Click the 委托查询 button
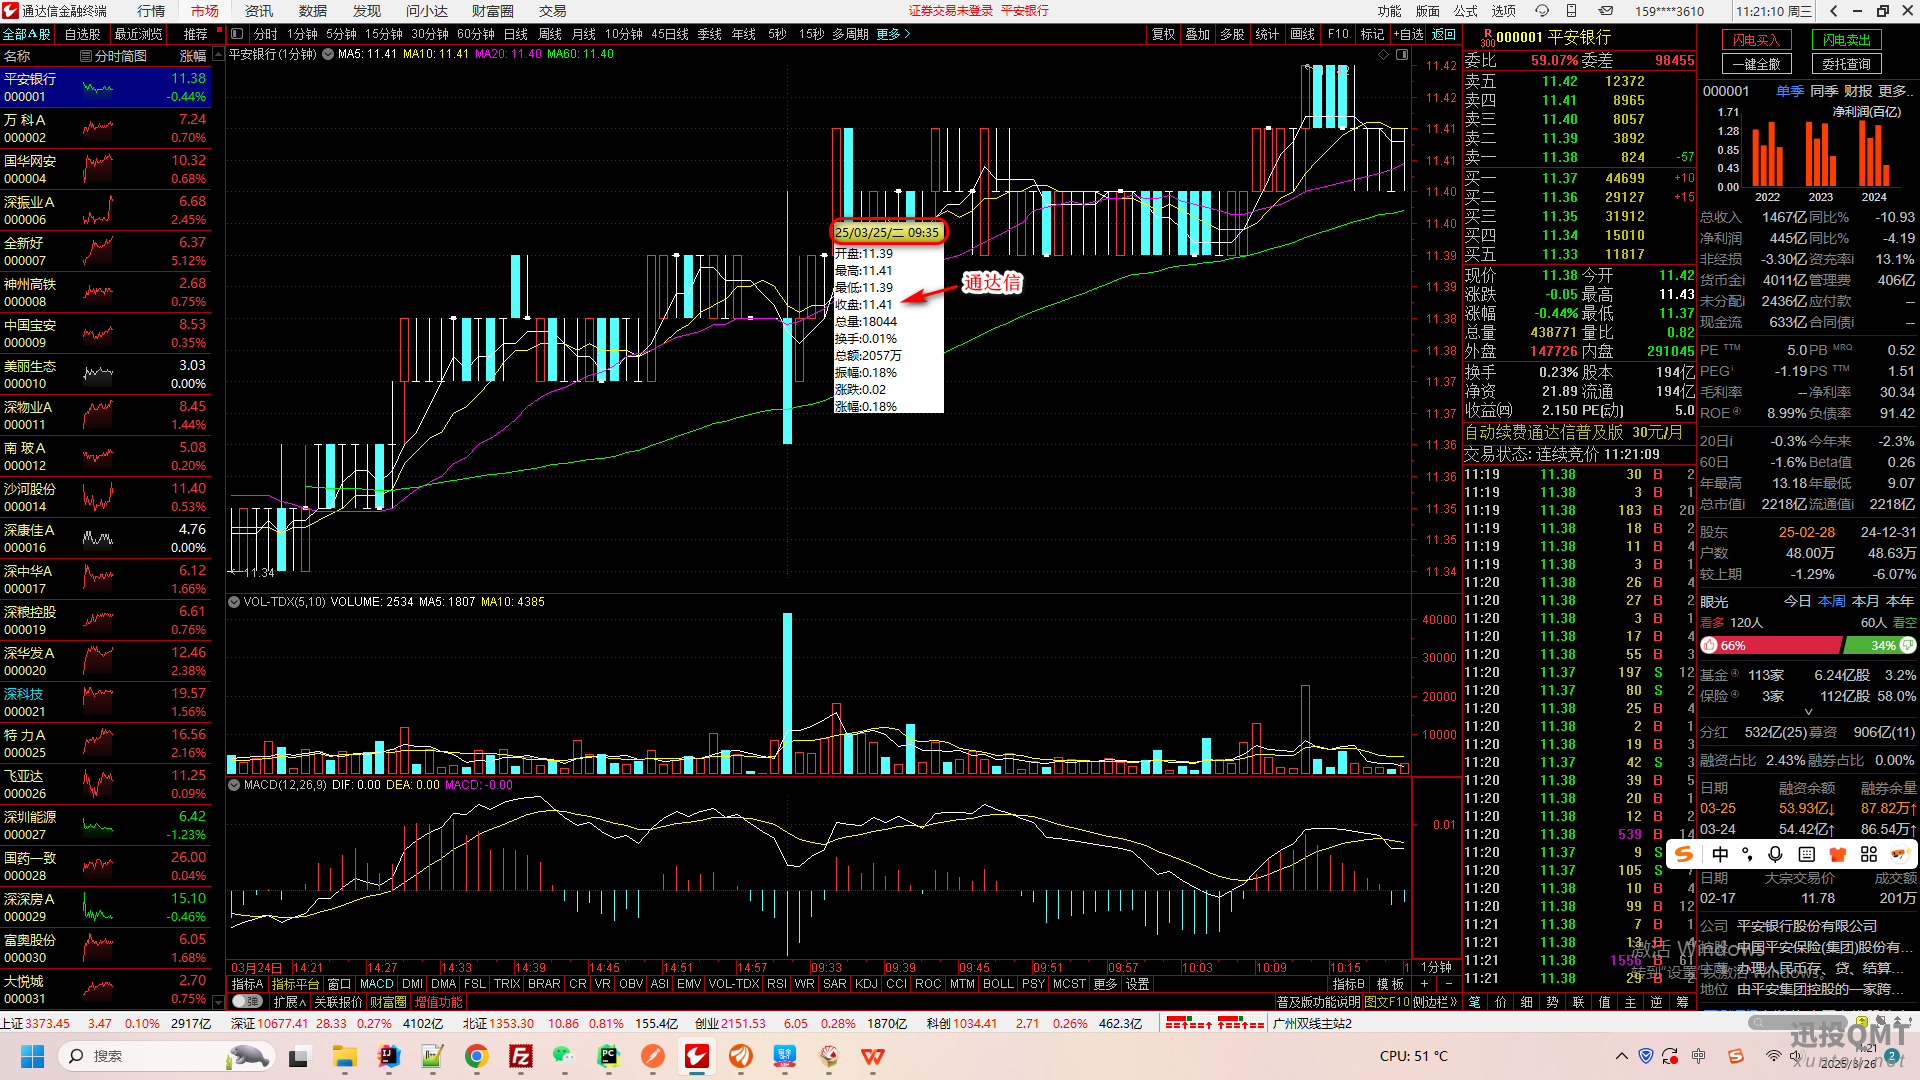1920x1080 pixels. pyautogui.click(x=1846, y=64)
